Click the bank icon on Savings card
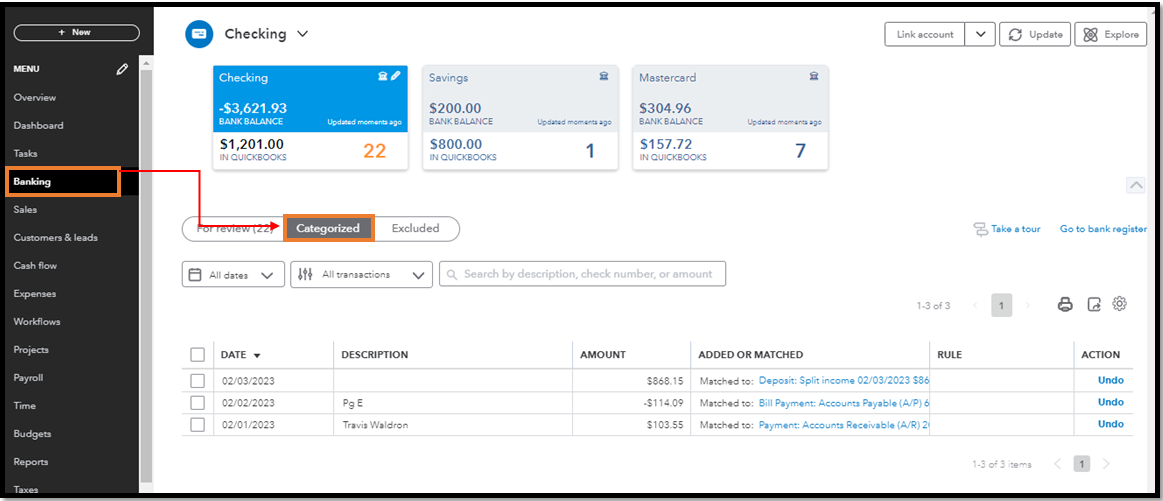Viewport: 1163px width, 501px height. point(604,76)
